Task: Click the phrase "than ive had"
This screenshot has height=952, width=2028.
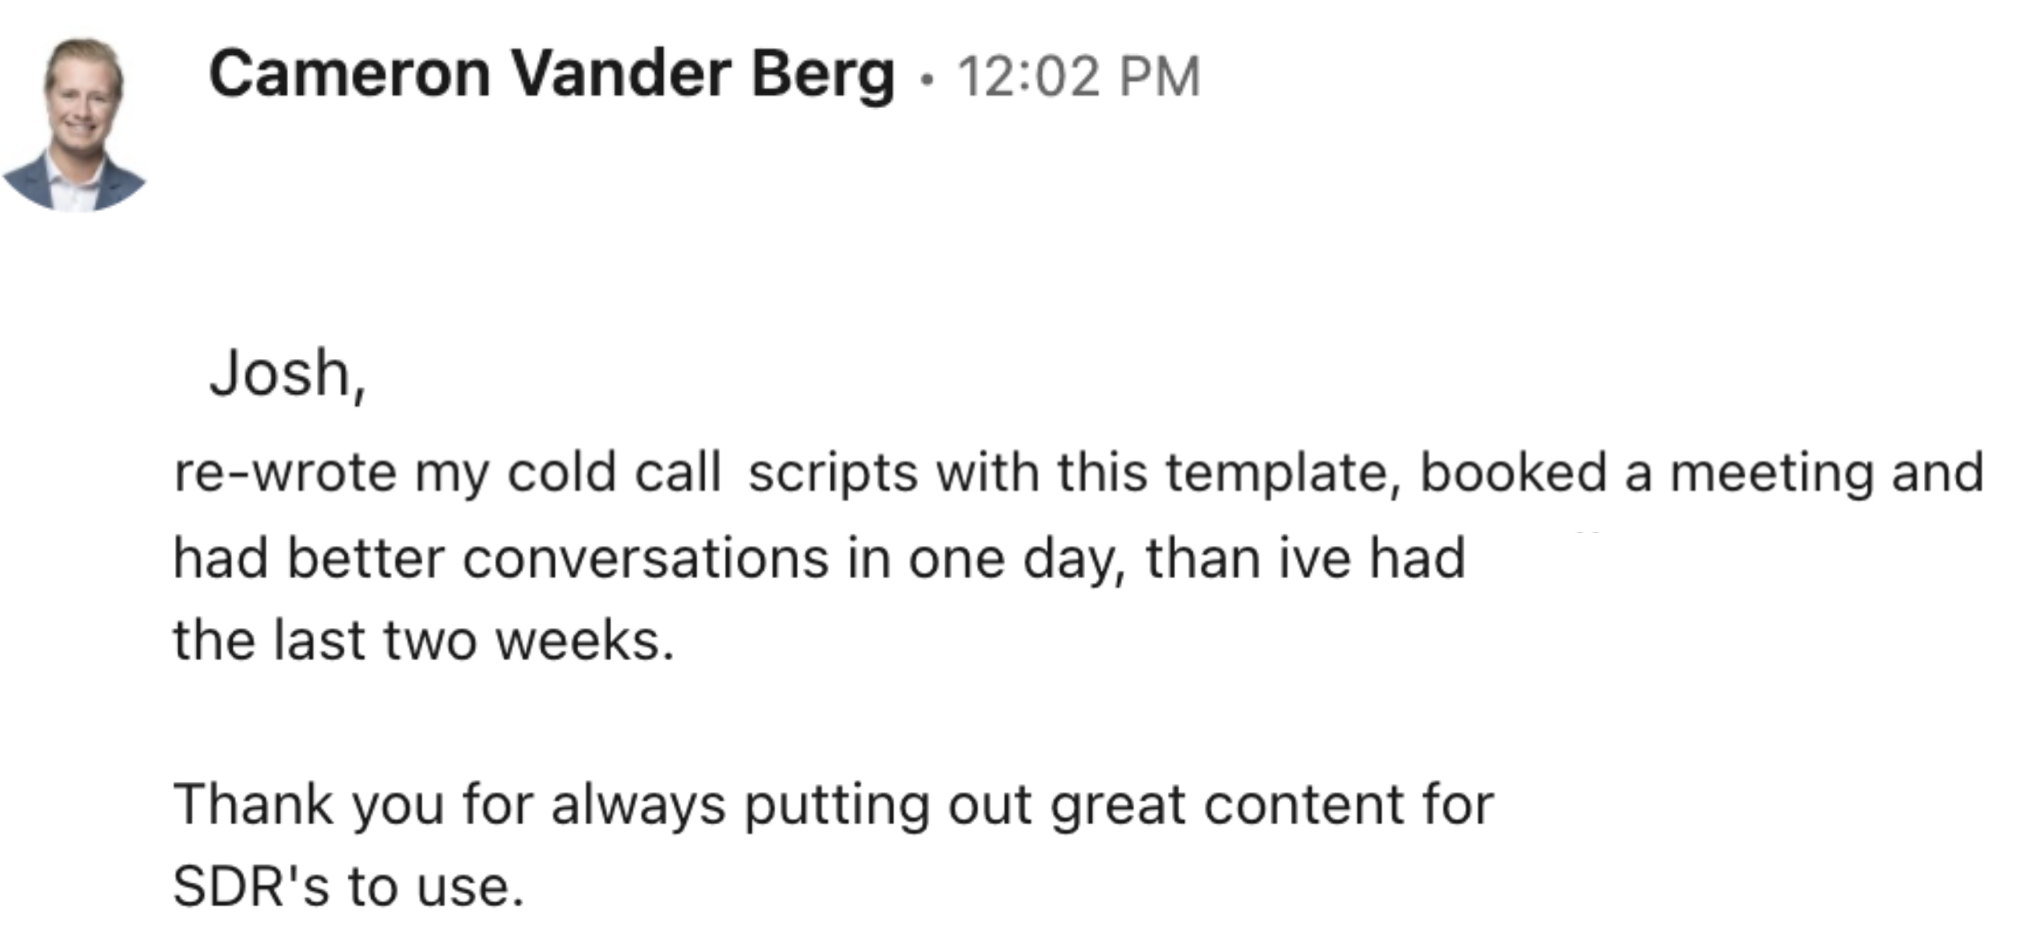Action: click(1305, 558)
